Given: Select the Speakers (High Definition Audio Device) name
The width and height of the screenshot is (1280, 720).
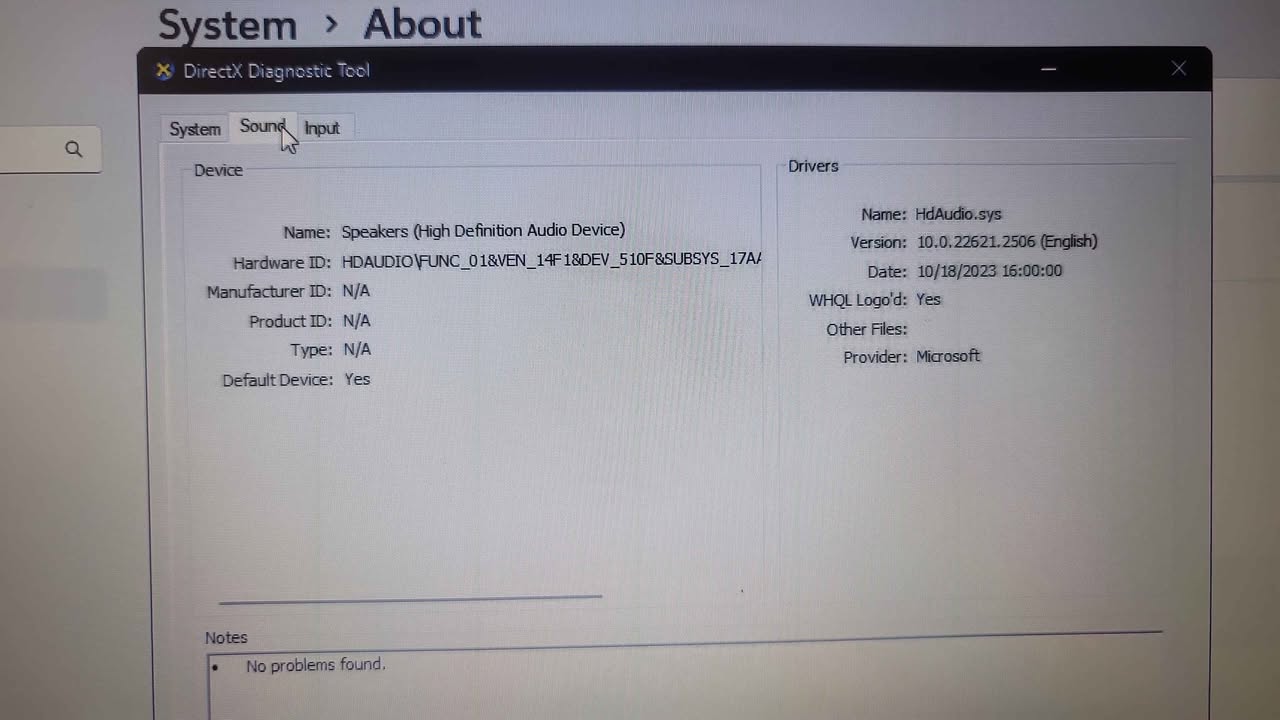Looking at the screenshot, I should [x=483, y=230].
